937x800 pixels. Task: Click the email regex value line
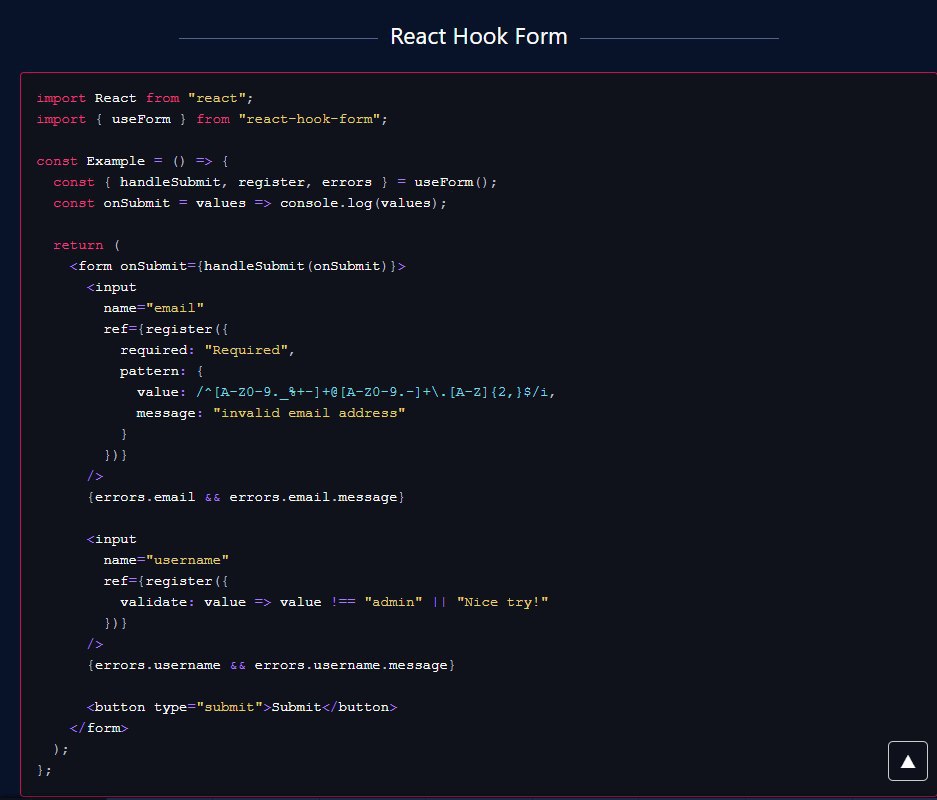[x=346, y=392]
